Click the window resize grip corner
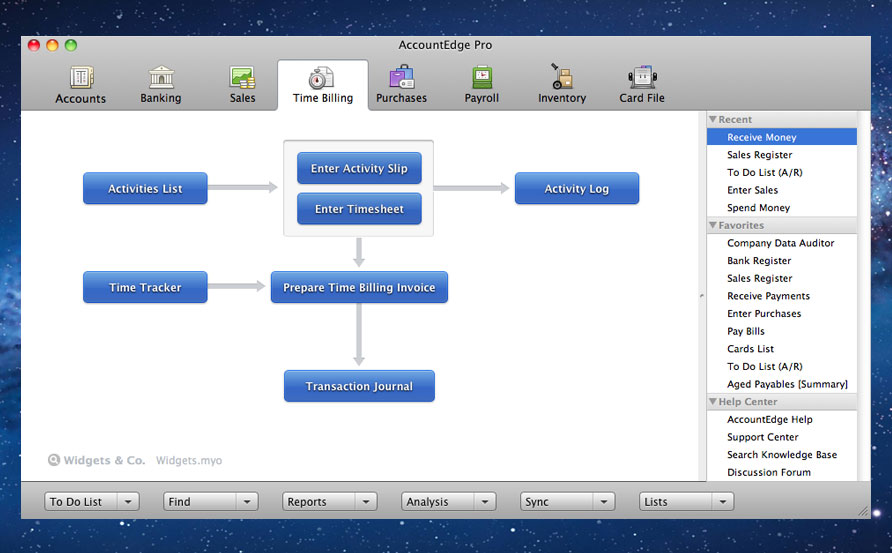The image size is (892, 553). point(863,511)
